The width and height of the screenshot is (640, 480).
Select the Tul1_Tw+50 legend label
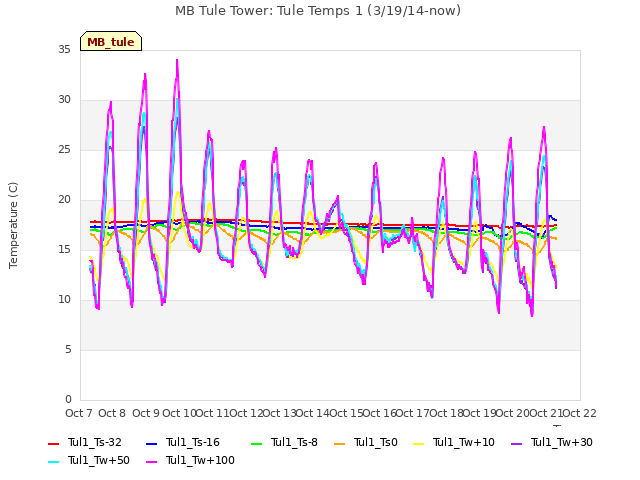coord(99,460)
